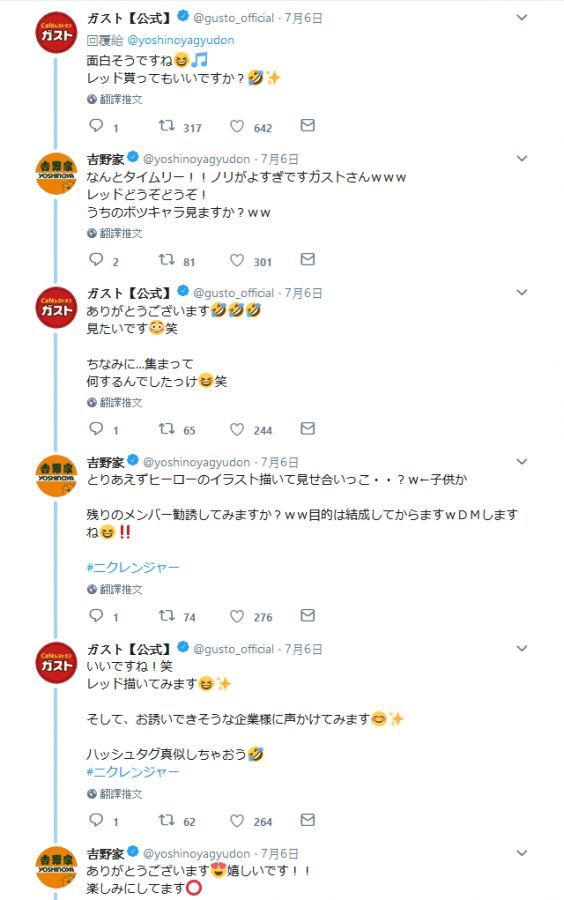Expand options menu for Yoshinoya's 81-retweet tweet
Image resolution: width=564 pixels, height=900 pixels.
[522, 158]
